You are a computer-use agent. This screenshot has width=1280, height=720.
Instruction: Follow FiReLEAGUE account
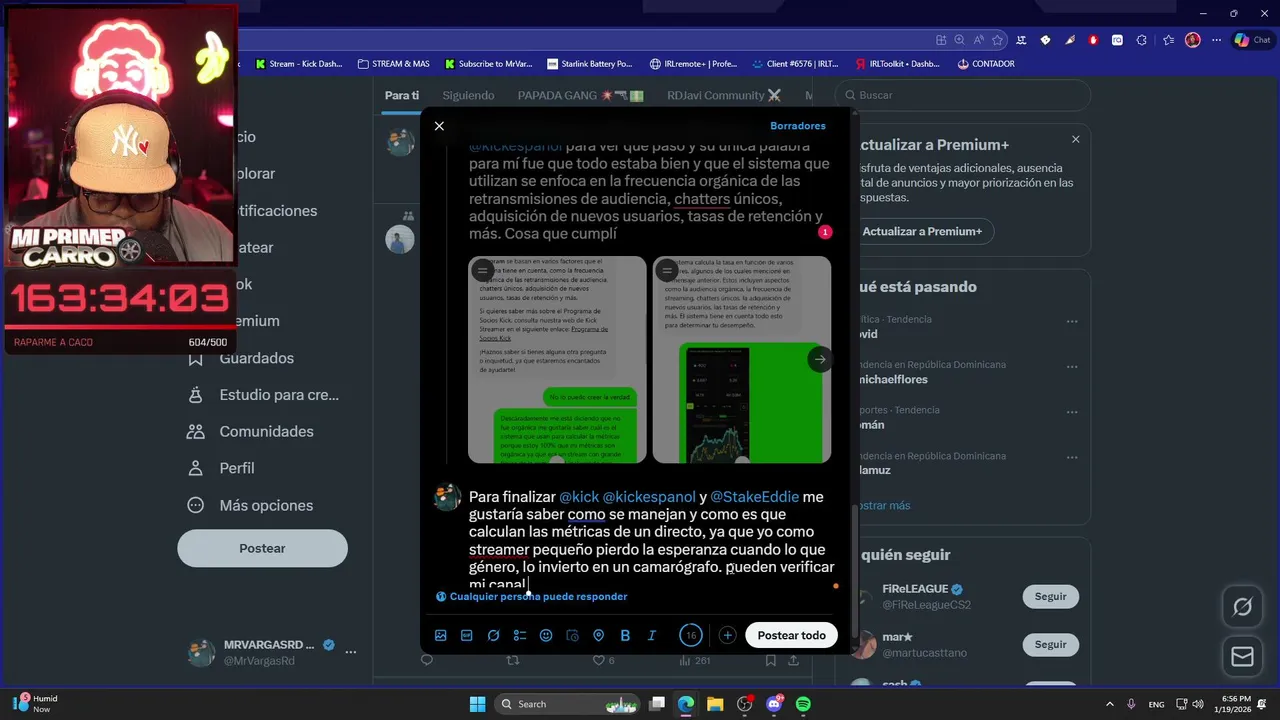1050,596
